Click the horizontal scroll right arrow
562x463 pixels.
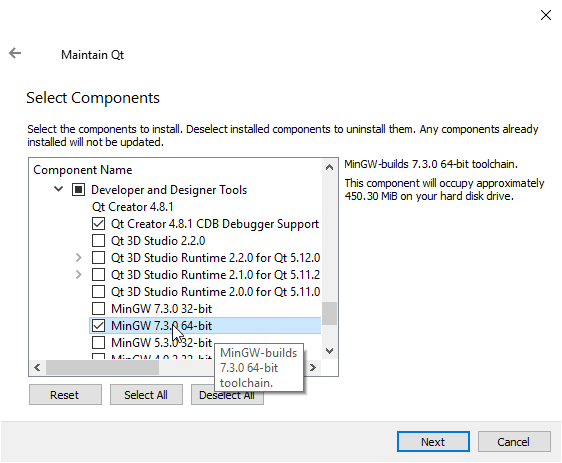click(313, 367)
